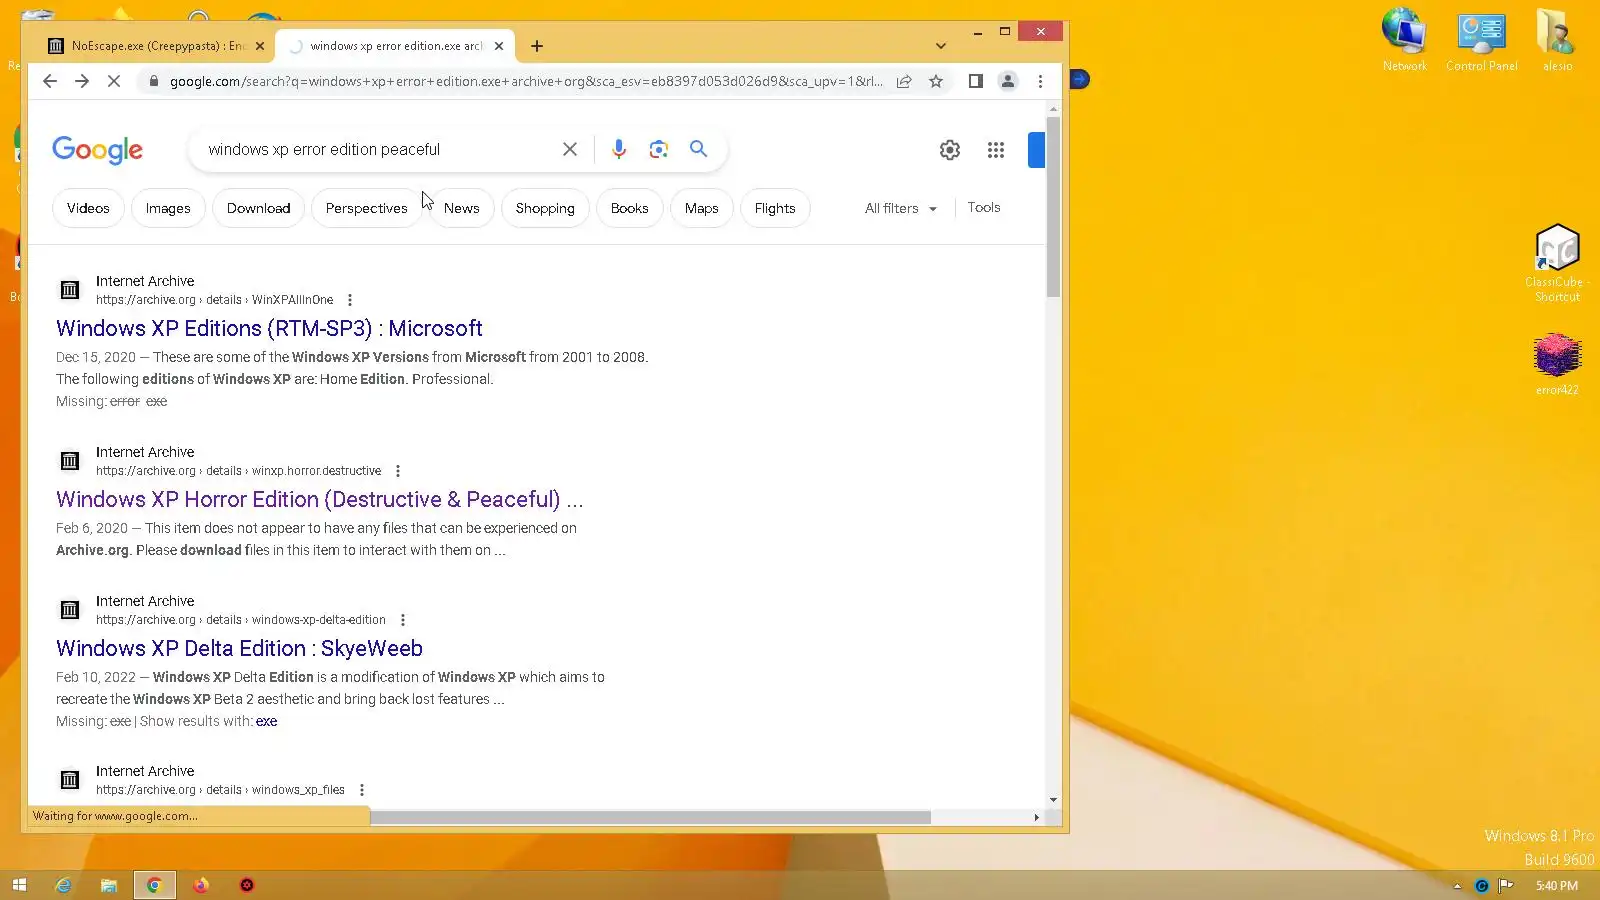
Task: View site information via the lock icon
Action: tap(153, 81)
